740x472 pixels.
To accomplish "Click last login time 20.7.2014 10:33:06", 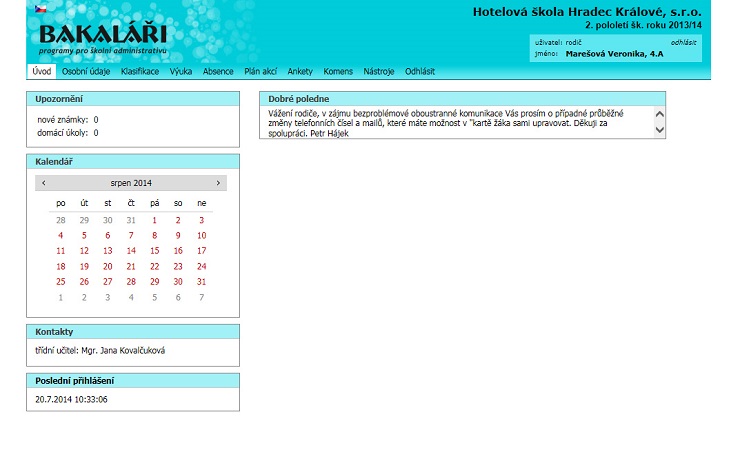I will pos(71,399).
